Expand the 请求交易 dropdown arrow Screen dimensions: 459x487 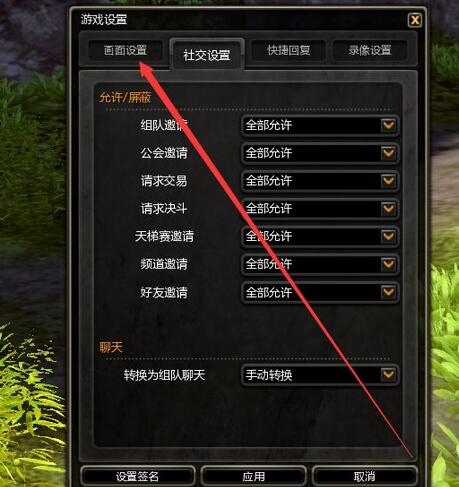click(x=388, y=181)
